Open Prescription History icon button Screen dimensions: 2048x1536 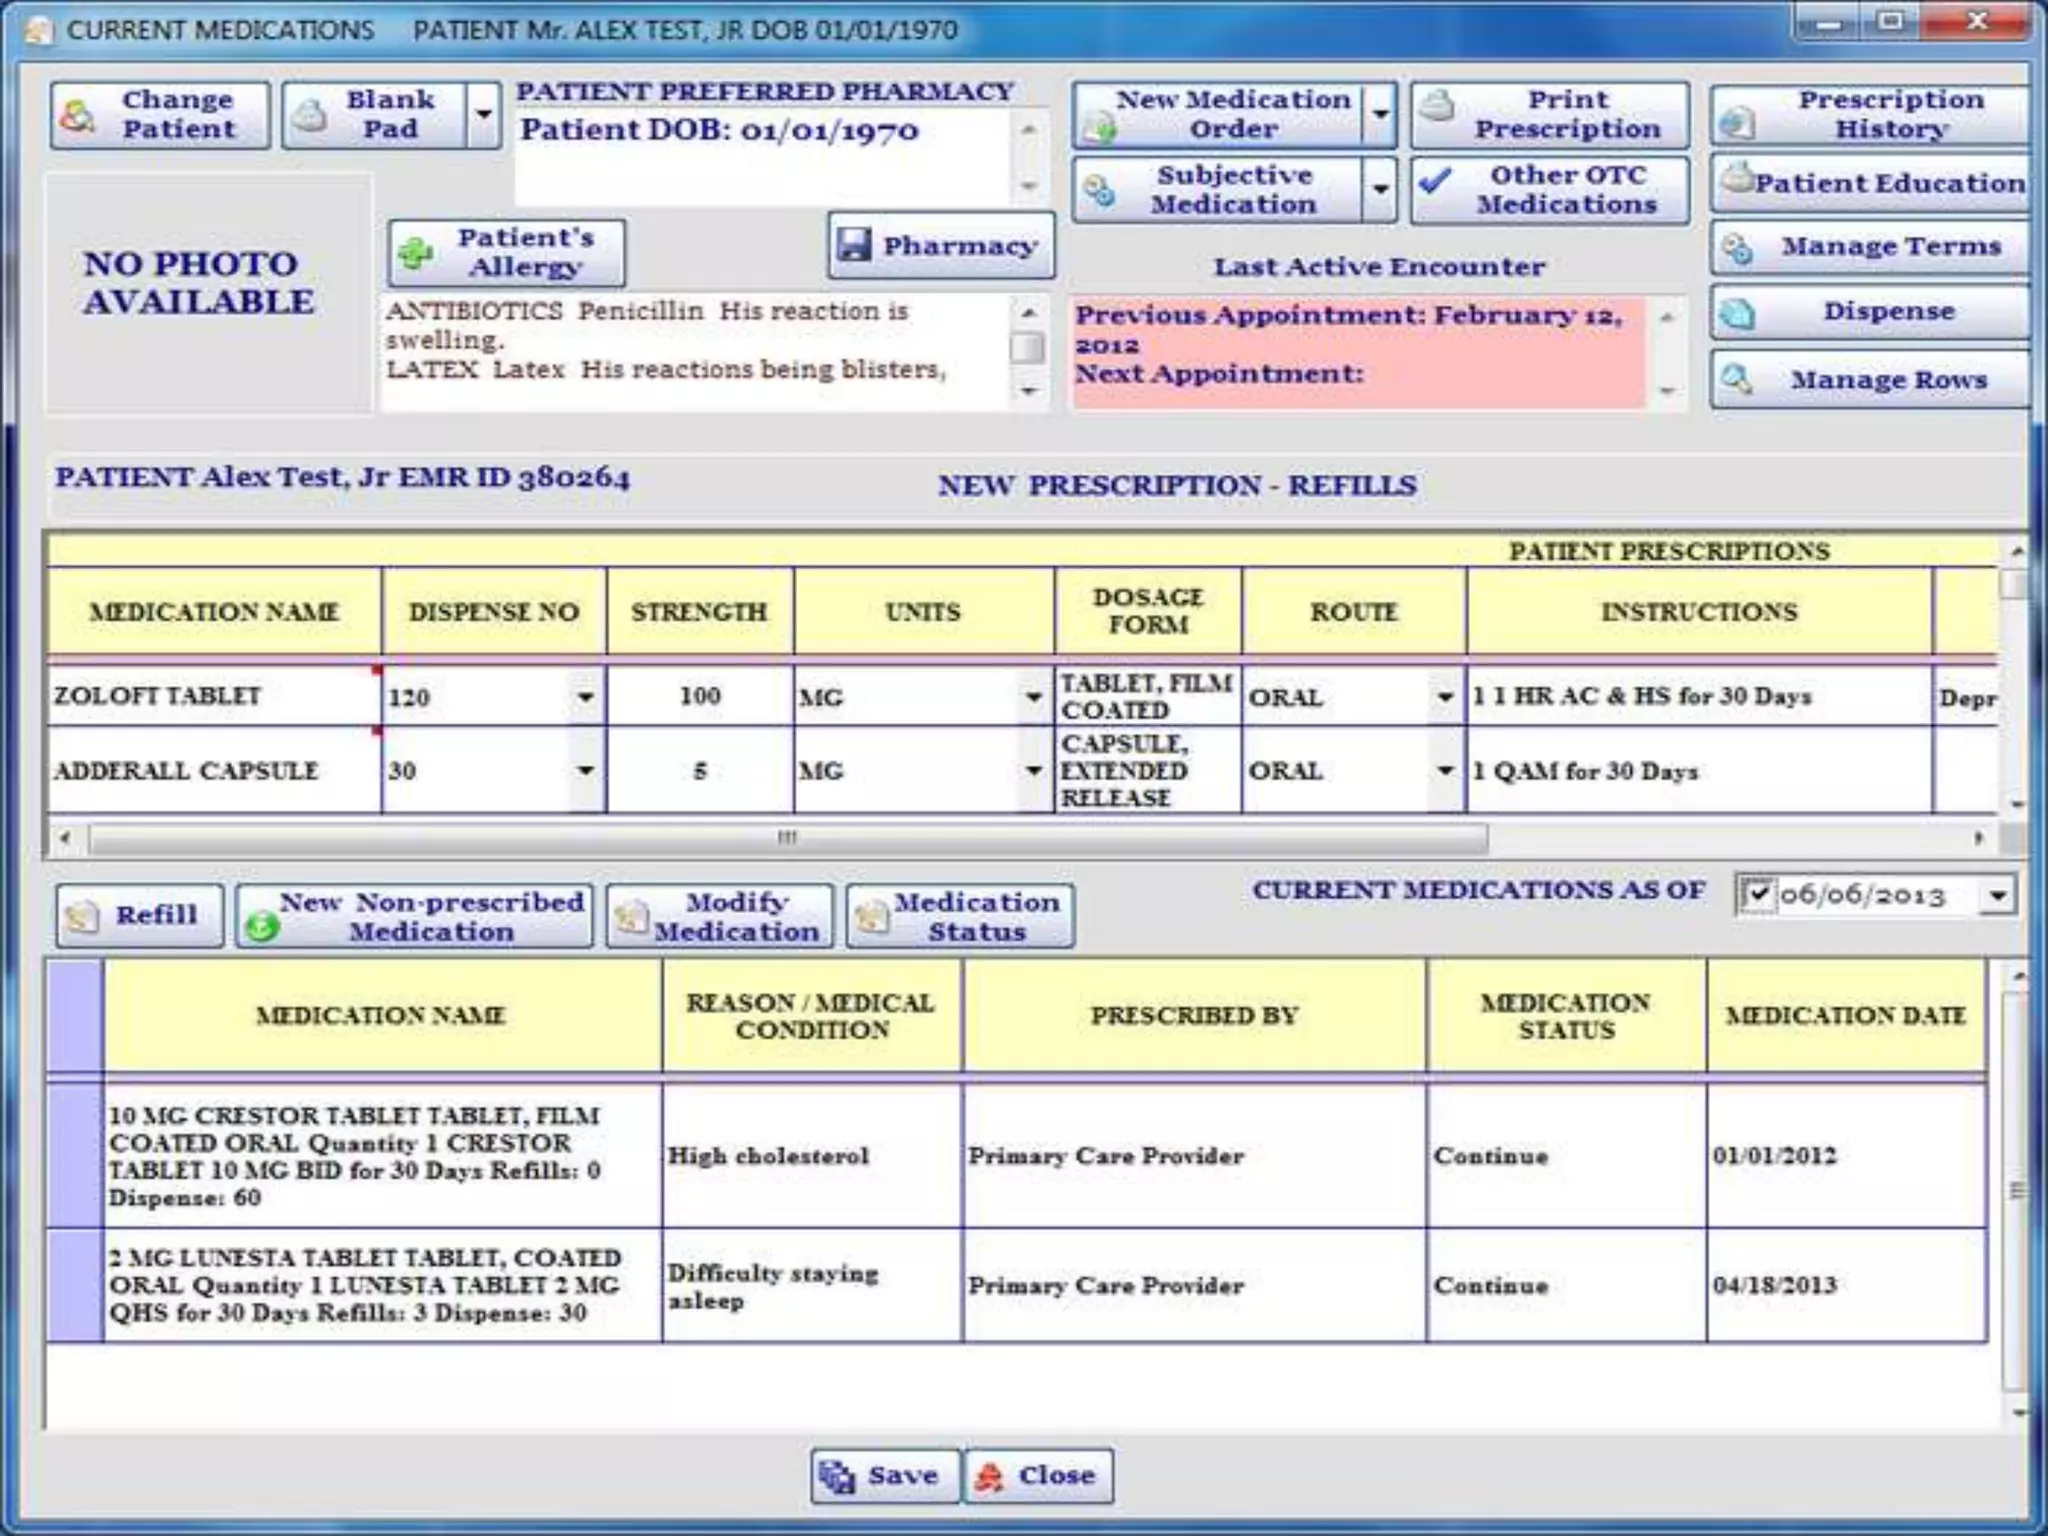(1737, 122)
